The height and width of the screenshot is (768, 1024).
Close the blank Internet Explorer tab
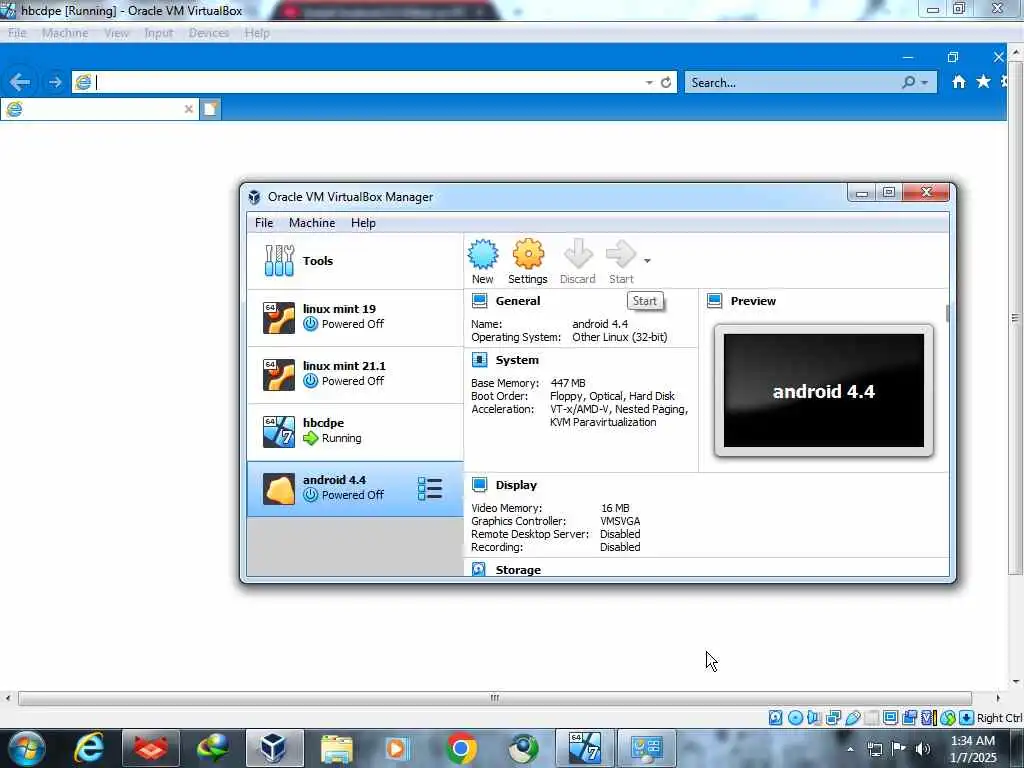tap(189, 109)
